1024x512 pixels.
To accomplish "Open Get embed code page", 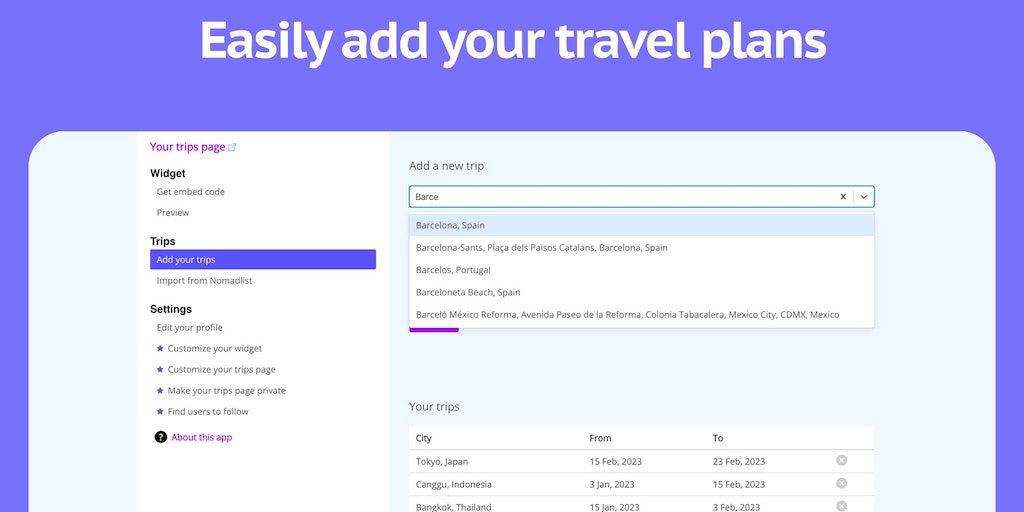I will tap(191, 192).
